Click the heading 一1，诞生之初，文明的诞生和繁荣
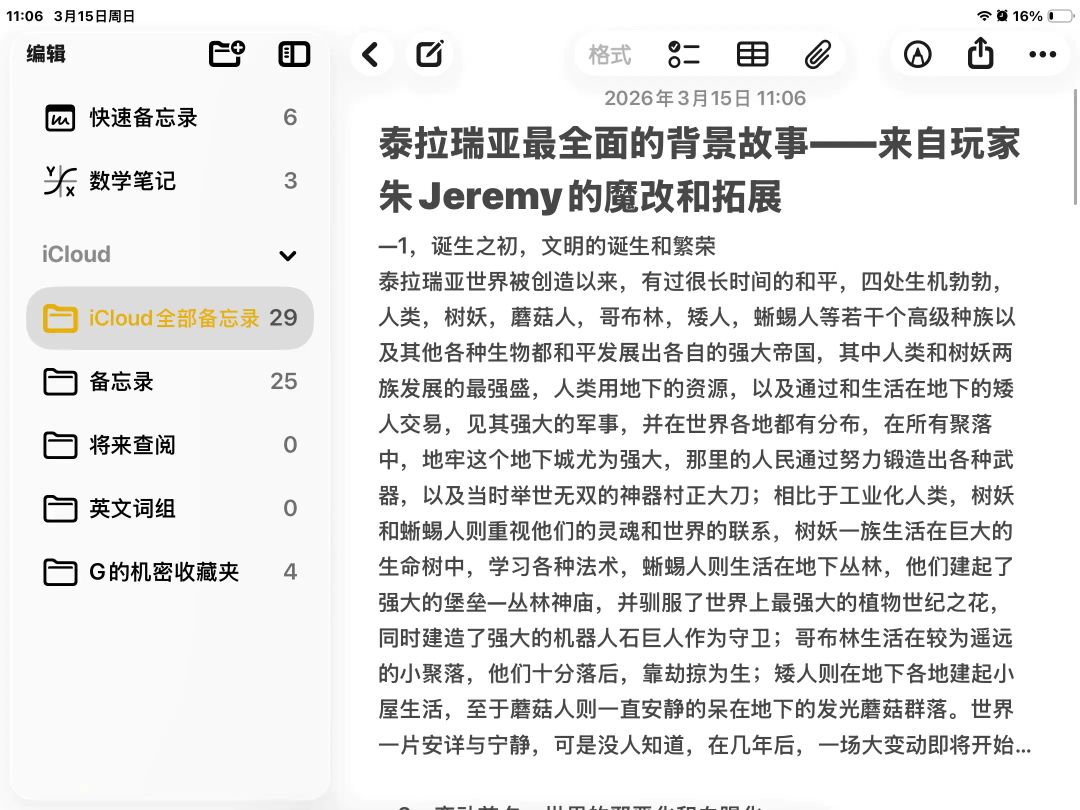The height and width of the screenshot is (810, 1080). click(x=547, y=246)
